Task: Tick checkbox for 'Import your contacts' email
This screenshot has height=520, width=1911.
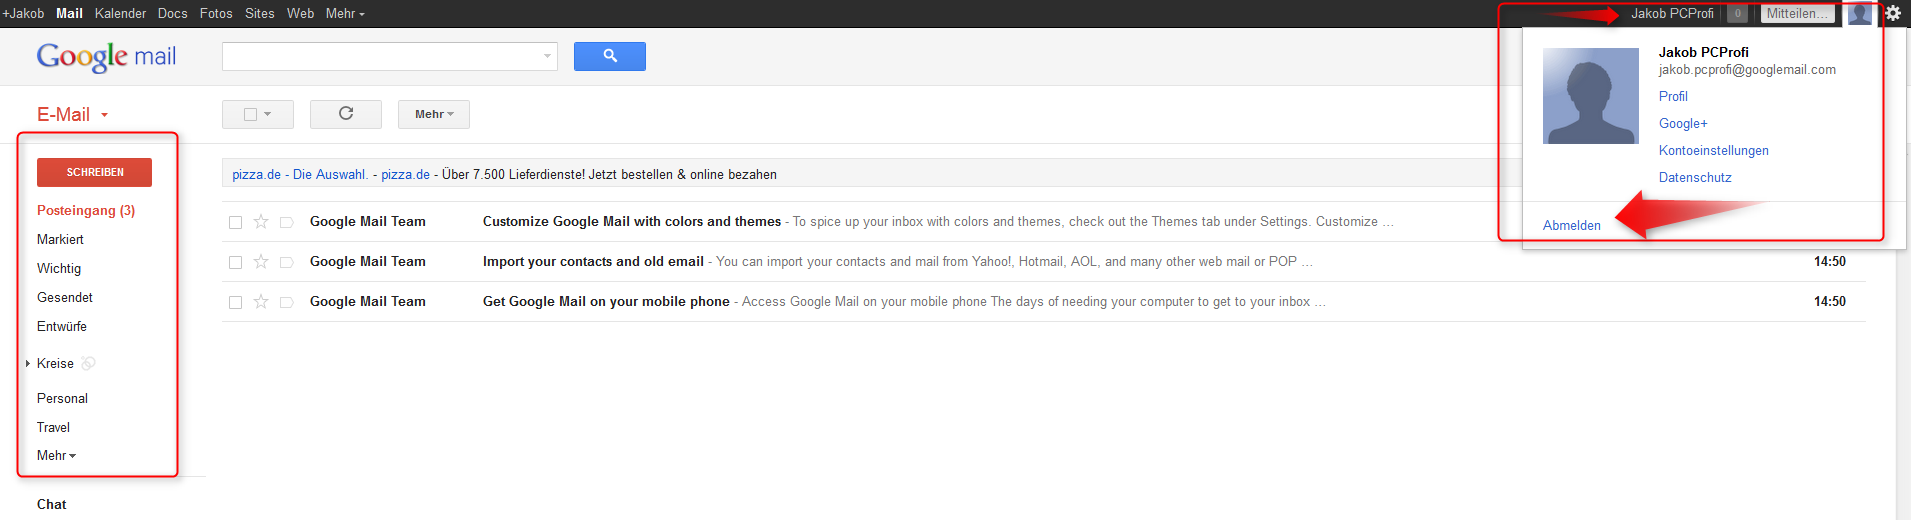Action: click(235, 262)
